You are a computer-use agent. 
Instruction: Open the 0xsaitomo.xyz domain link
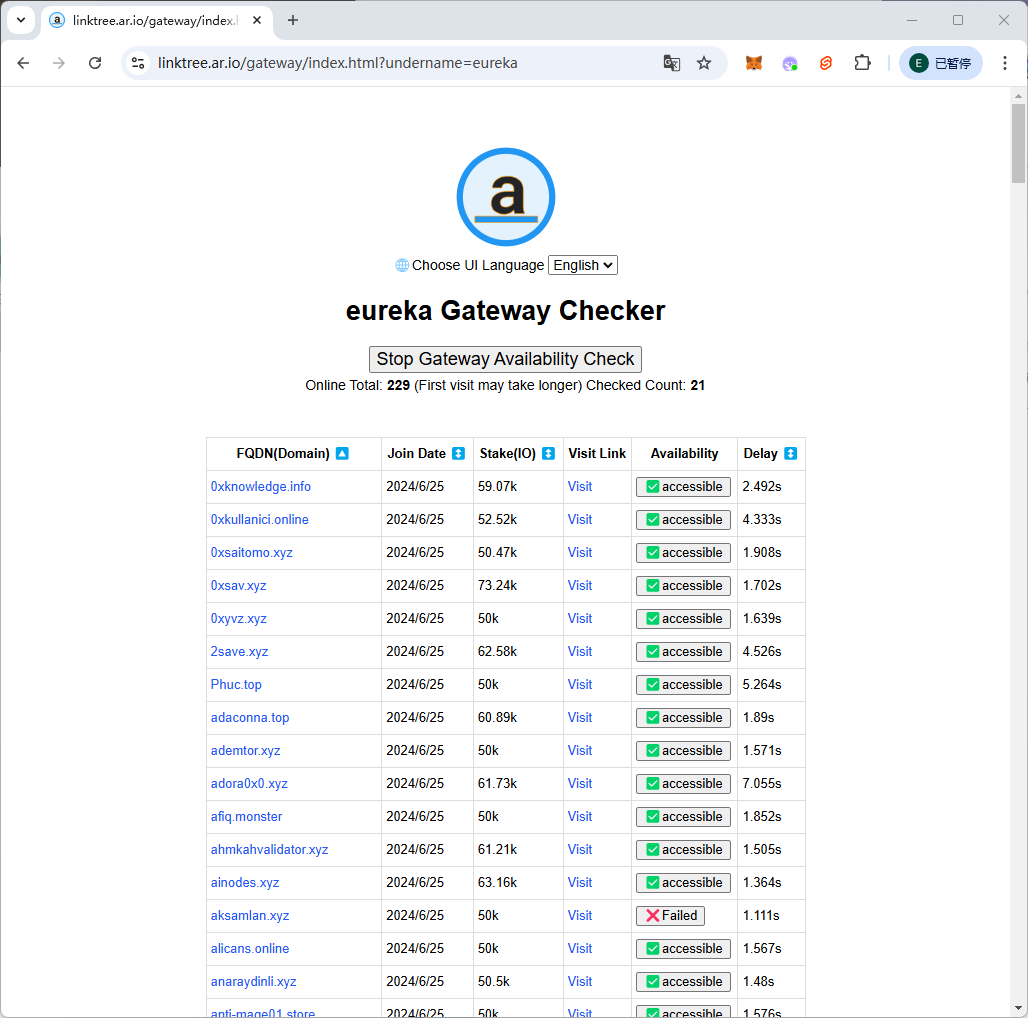point(251,553)
